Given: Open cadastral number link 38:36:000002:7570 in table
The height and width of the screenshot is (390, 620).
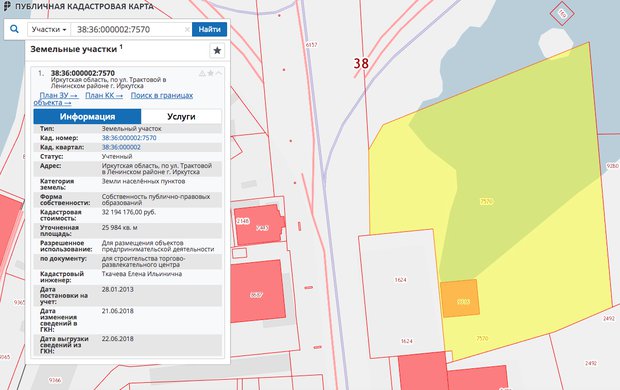Looking at the screenshot, I should click(x=129, y=138).
